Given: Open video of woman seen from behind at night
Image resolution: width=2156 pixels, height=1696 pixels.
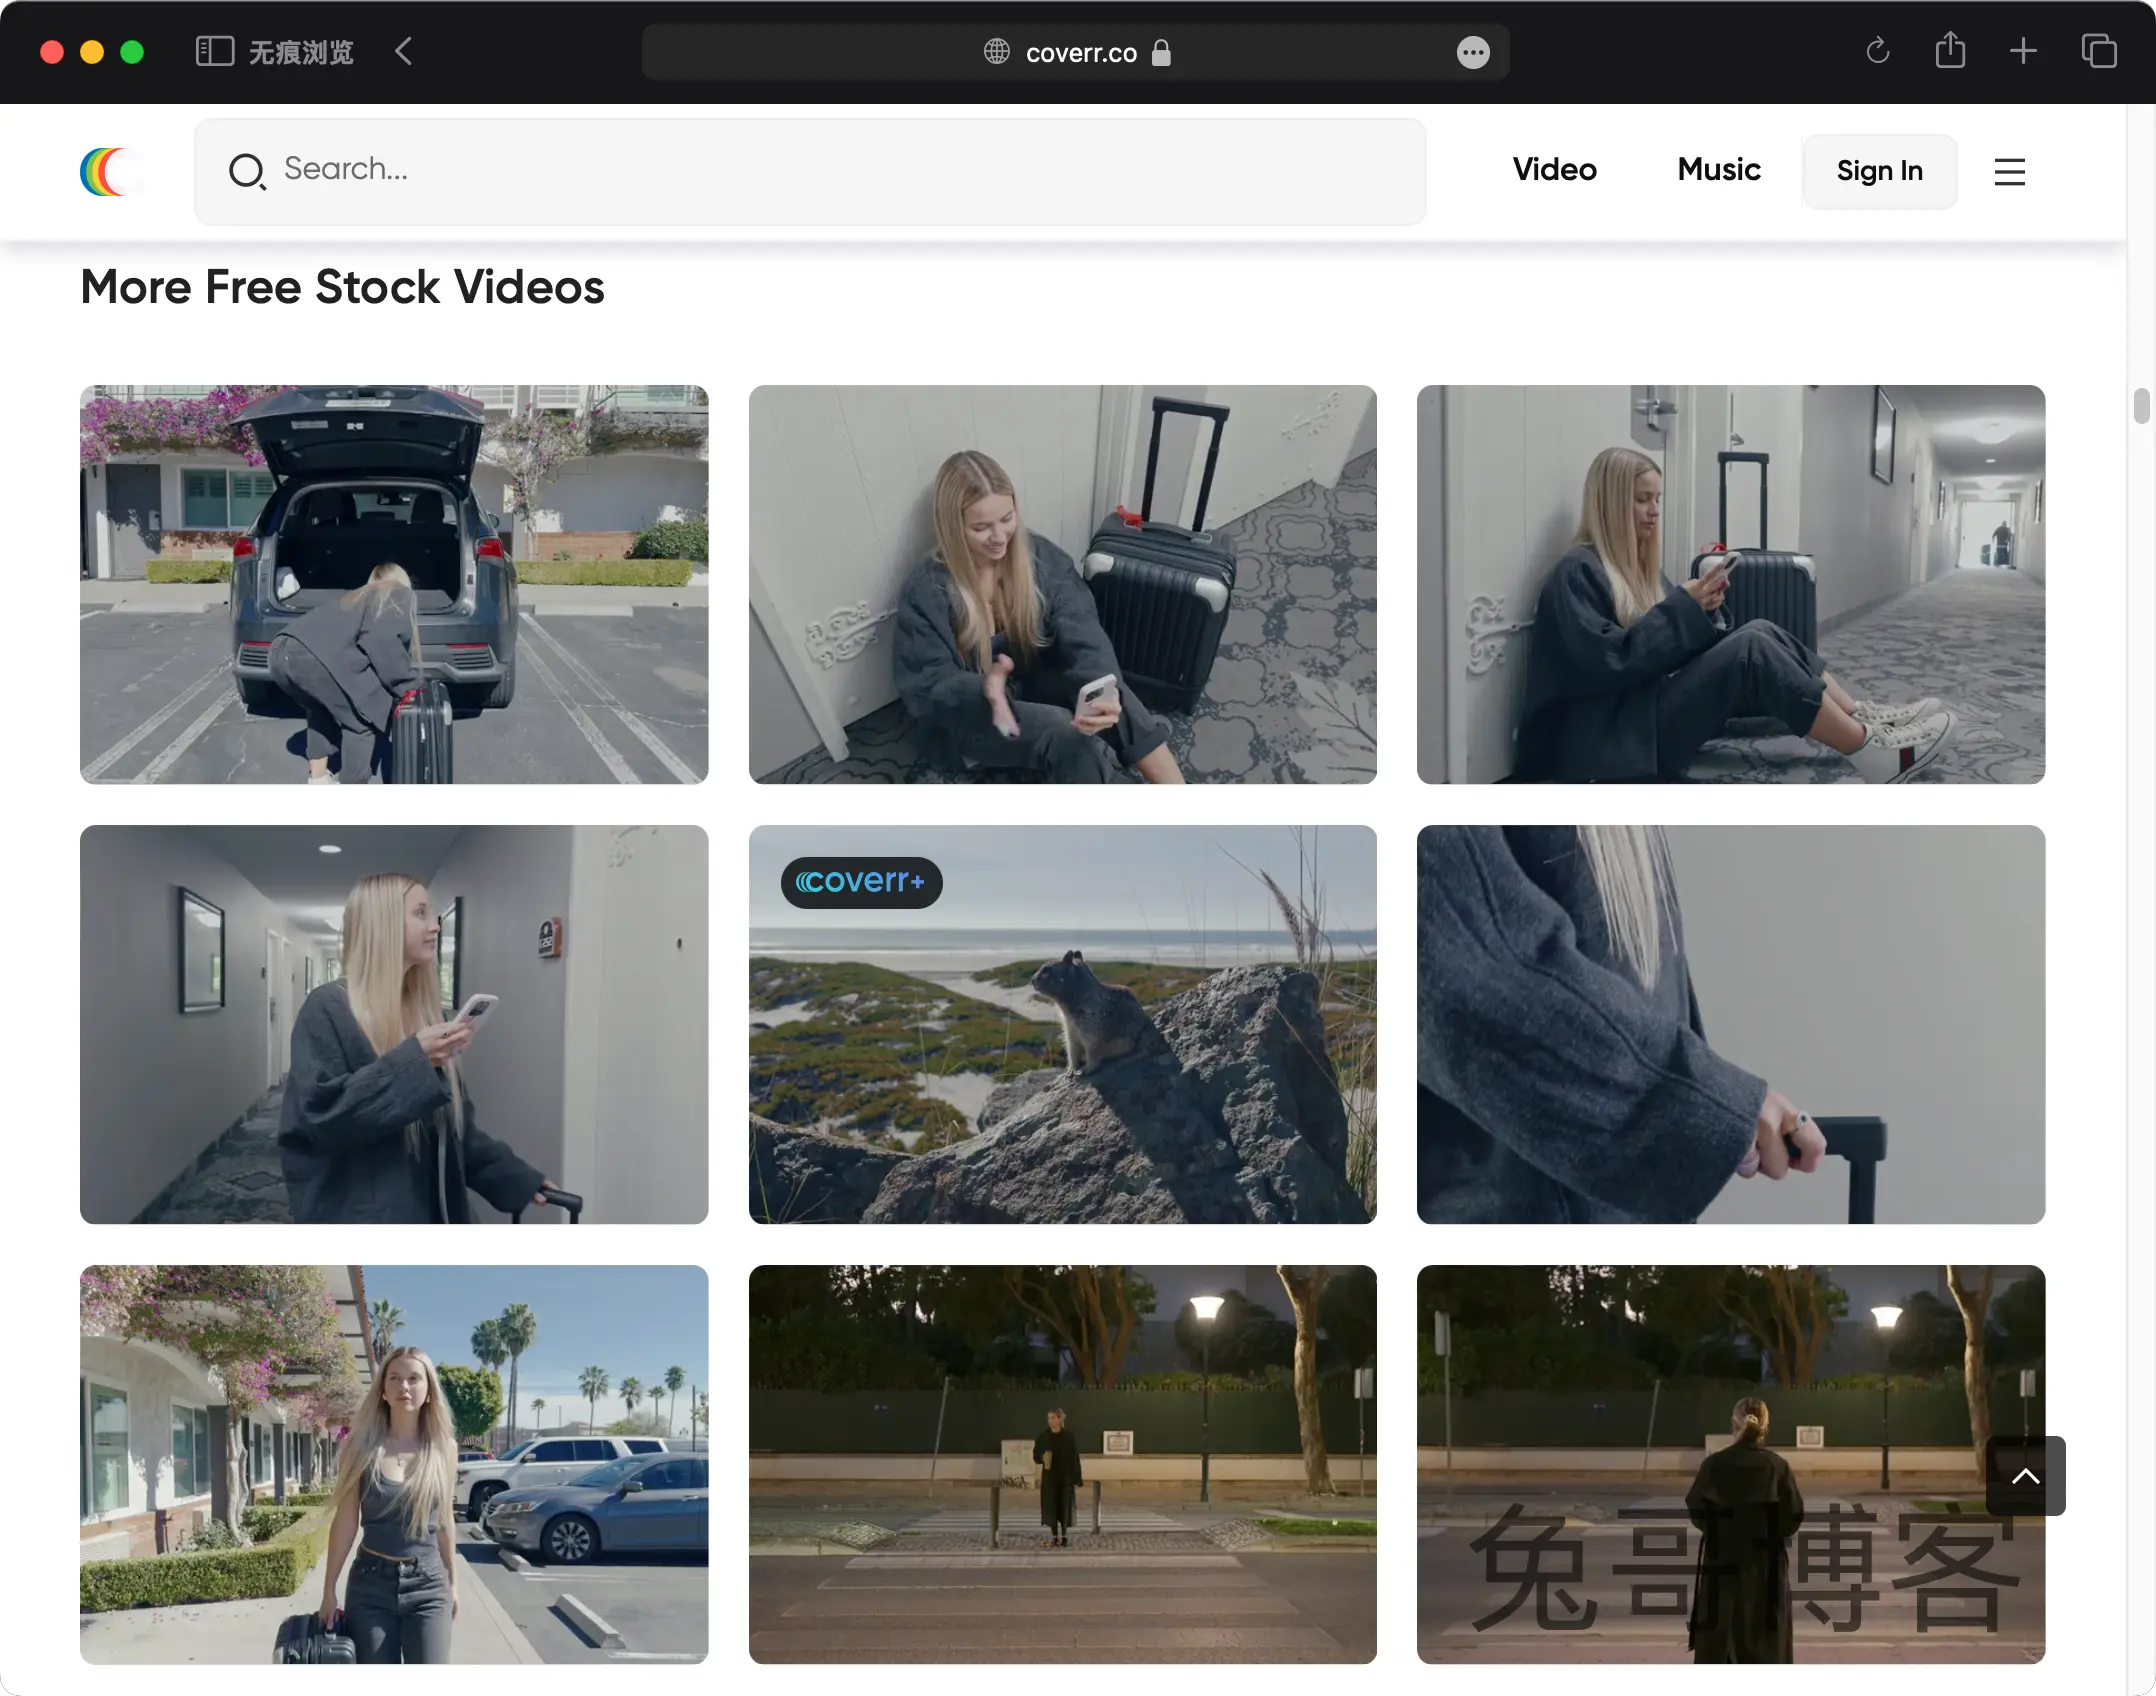Looking at the screenshot, I should [x=1730, y=1464].
